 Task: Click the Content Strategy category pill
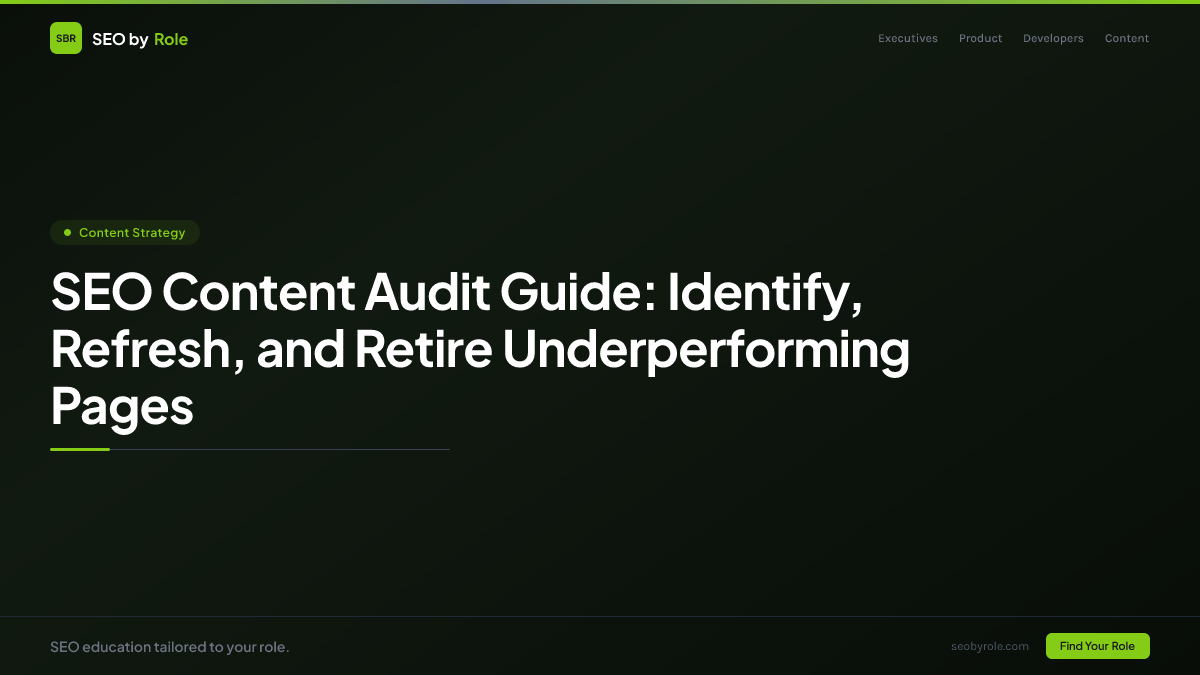coord(124,232)
